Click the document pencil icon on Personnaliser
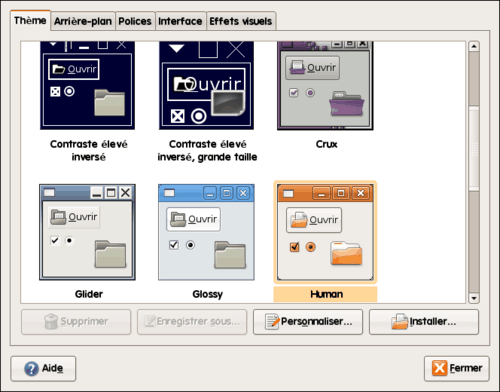 pos(272,322)
